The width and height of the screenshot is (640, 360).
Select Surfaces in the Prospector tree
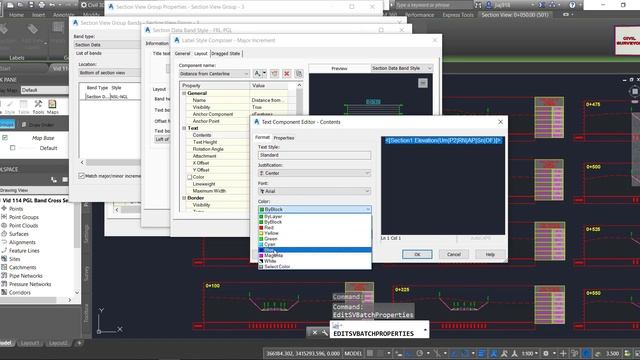pos(19,234)
